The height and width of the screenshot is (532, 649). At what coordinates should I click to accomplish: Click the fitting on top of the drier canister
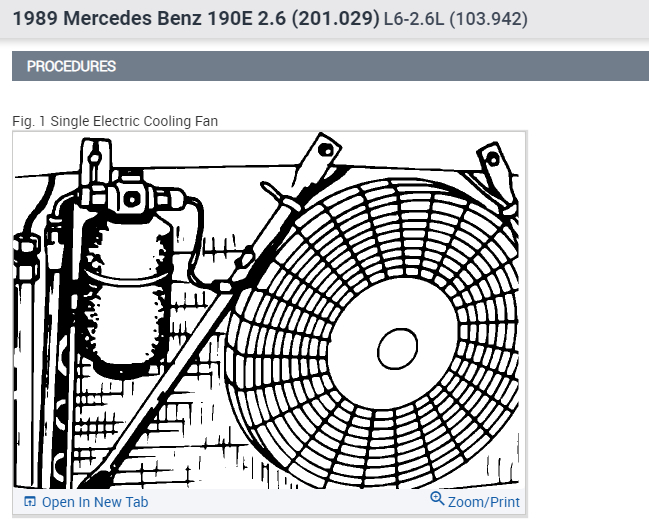[127, 193]
